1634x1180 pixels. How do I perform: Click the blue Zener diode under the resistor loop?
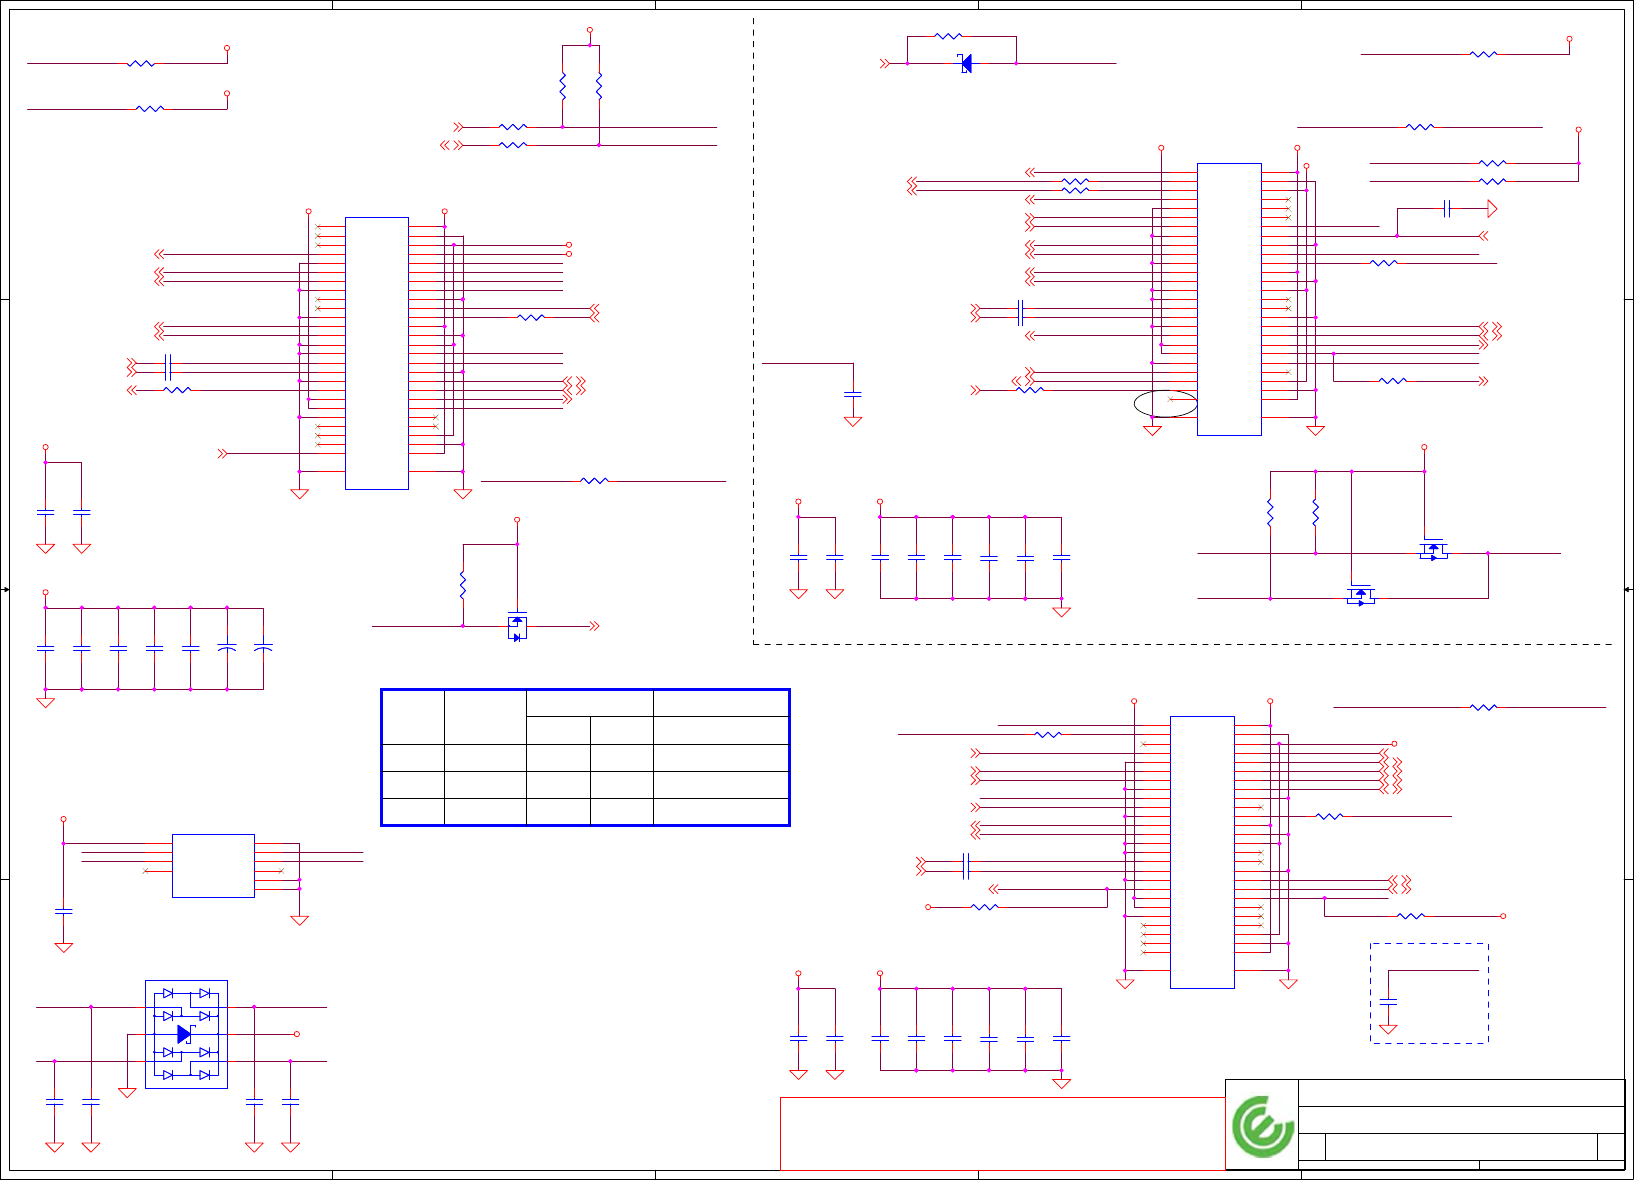965,63
